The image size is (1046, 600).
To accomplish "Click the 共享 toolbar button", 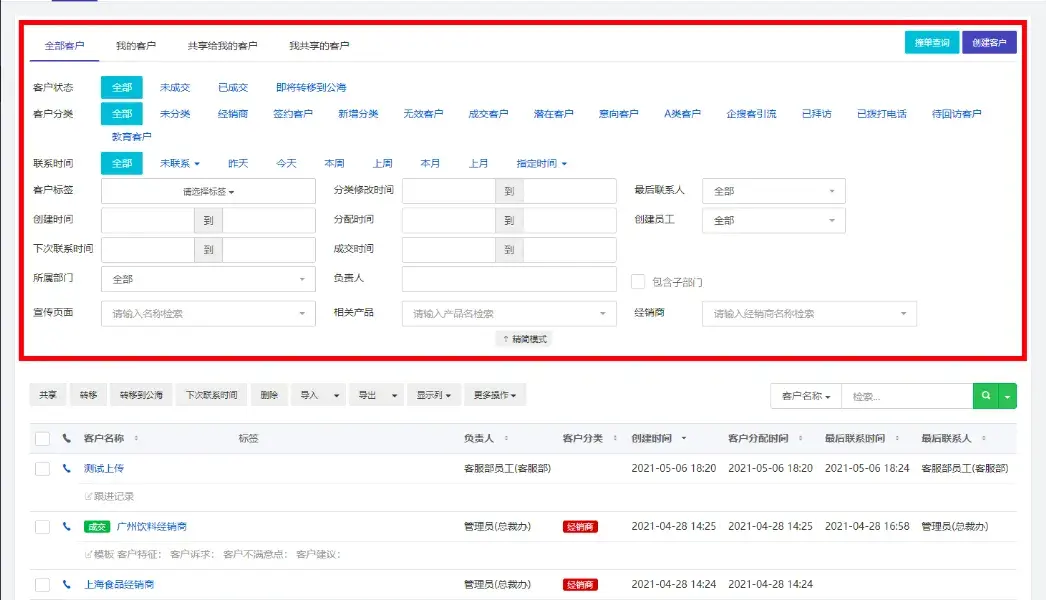I will click(47, 395).
